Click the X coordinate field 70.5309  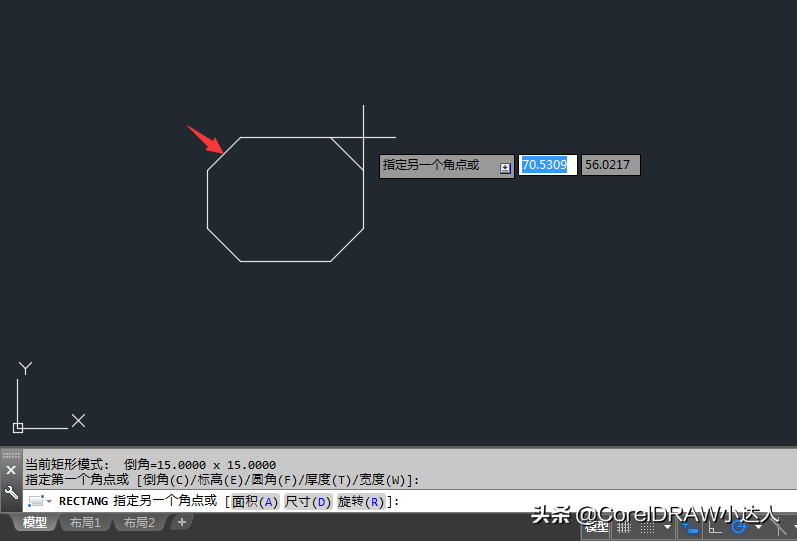(x=547, y=165)
